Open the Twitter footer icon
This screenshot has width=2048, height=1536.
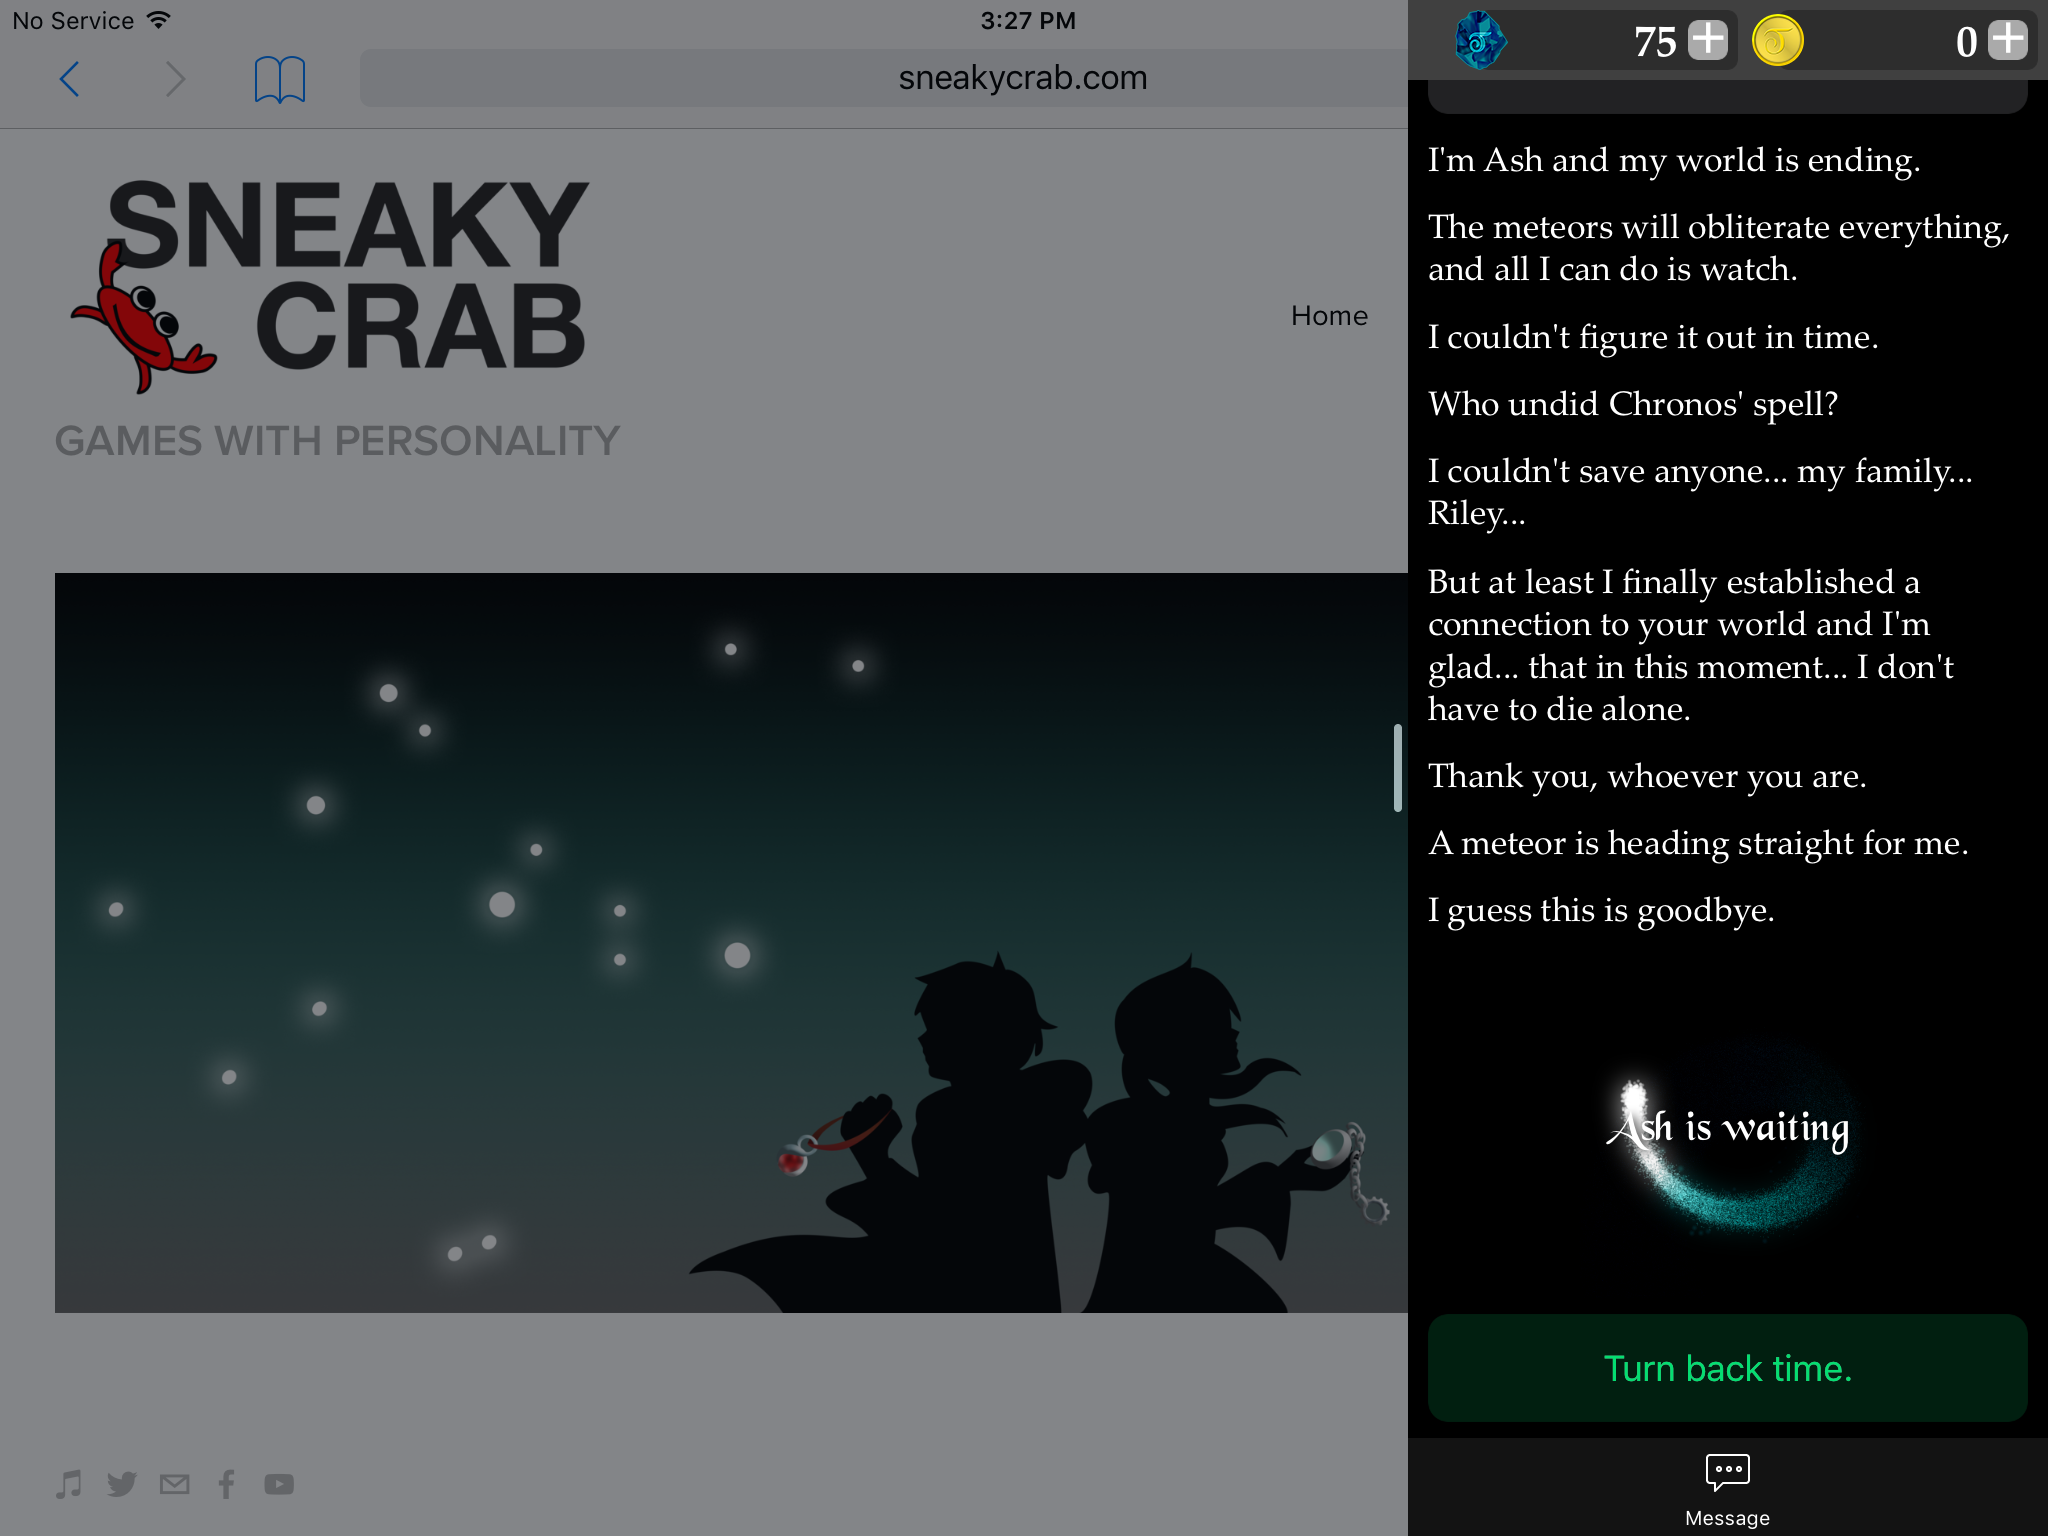click(122, 1484)
